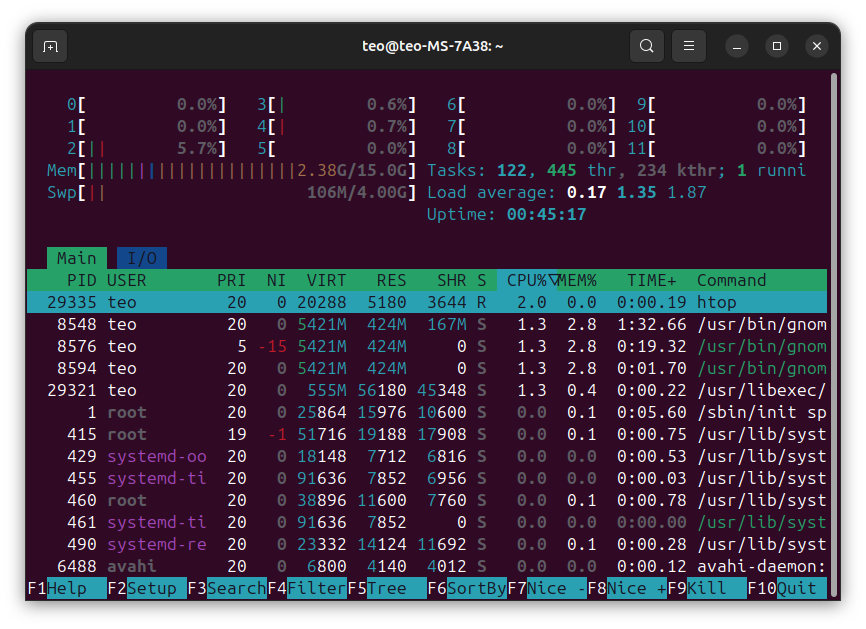Viewport: 866px width, 629px height.
Task: Sort by the USER column header
Action: click(x=127, y=281)
